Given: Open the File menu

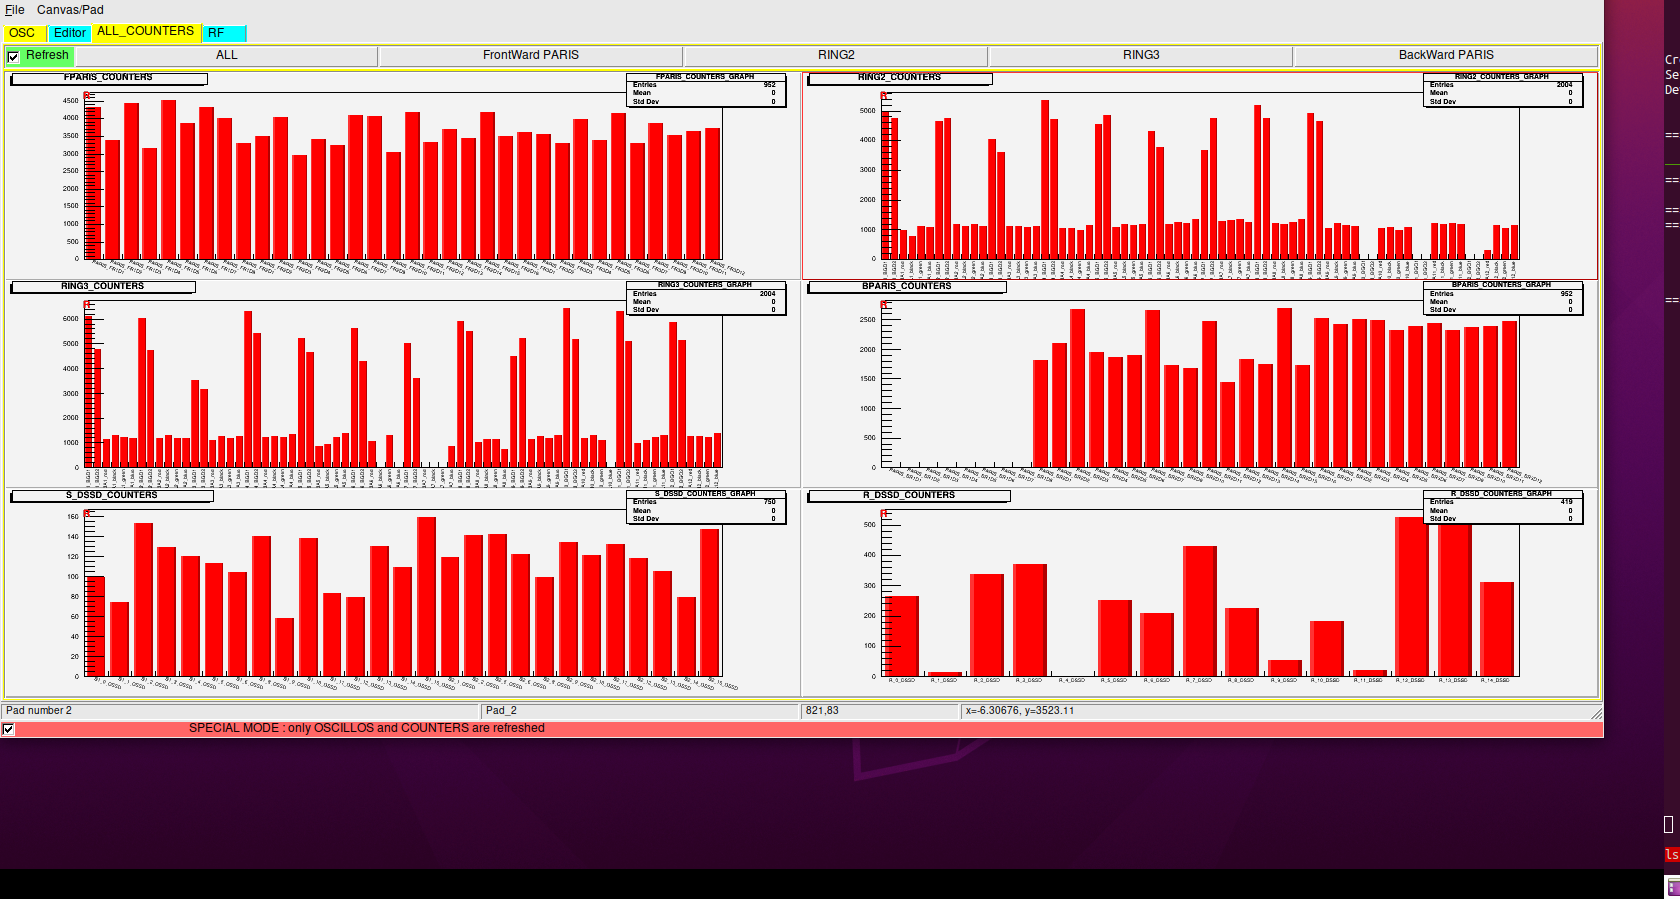Looking at the screenshot, I should [14, 10].
